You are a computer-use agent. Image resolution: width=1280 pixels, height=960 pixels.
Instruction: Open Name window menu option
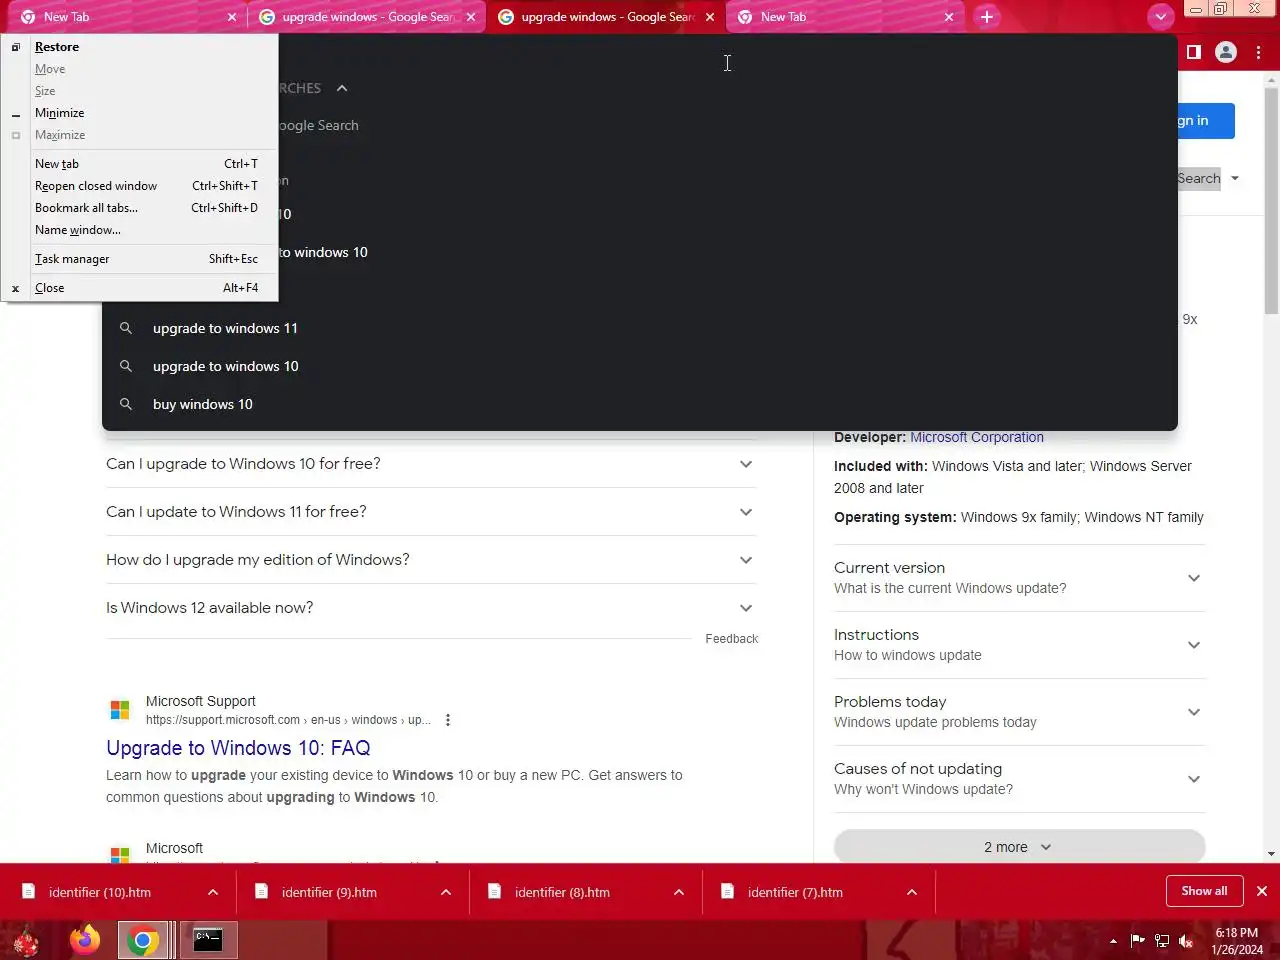141,230
